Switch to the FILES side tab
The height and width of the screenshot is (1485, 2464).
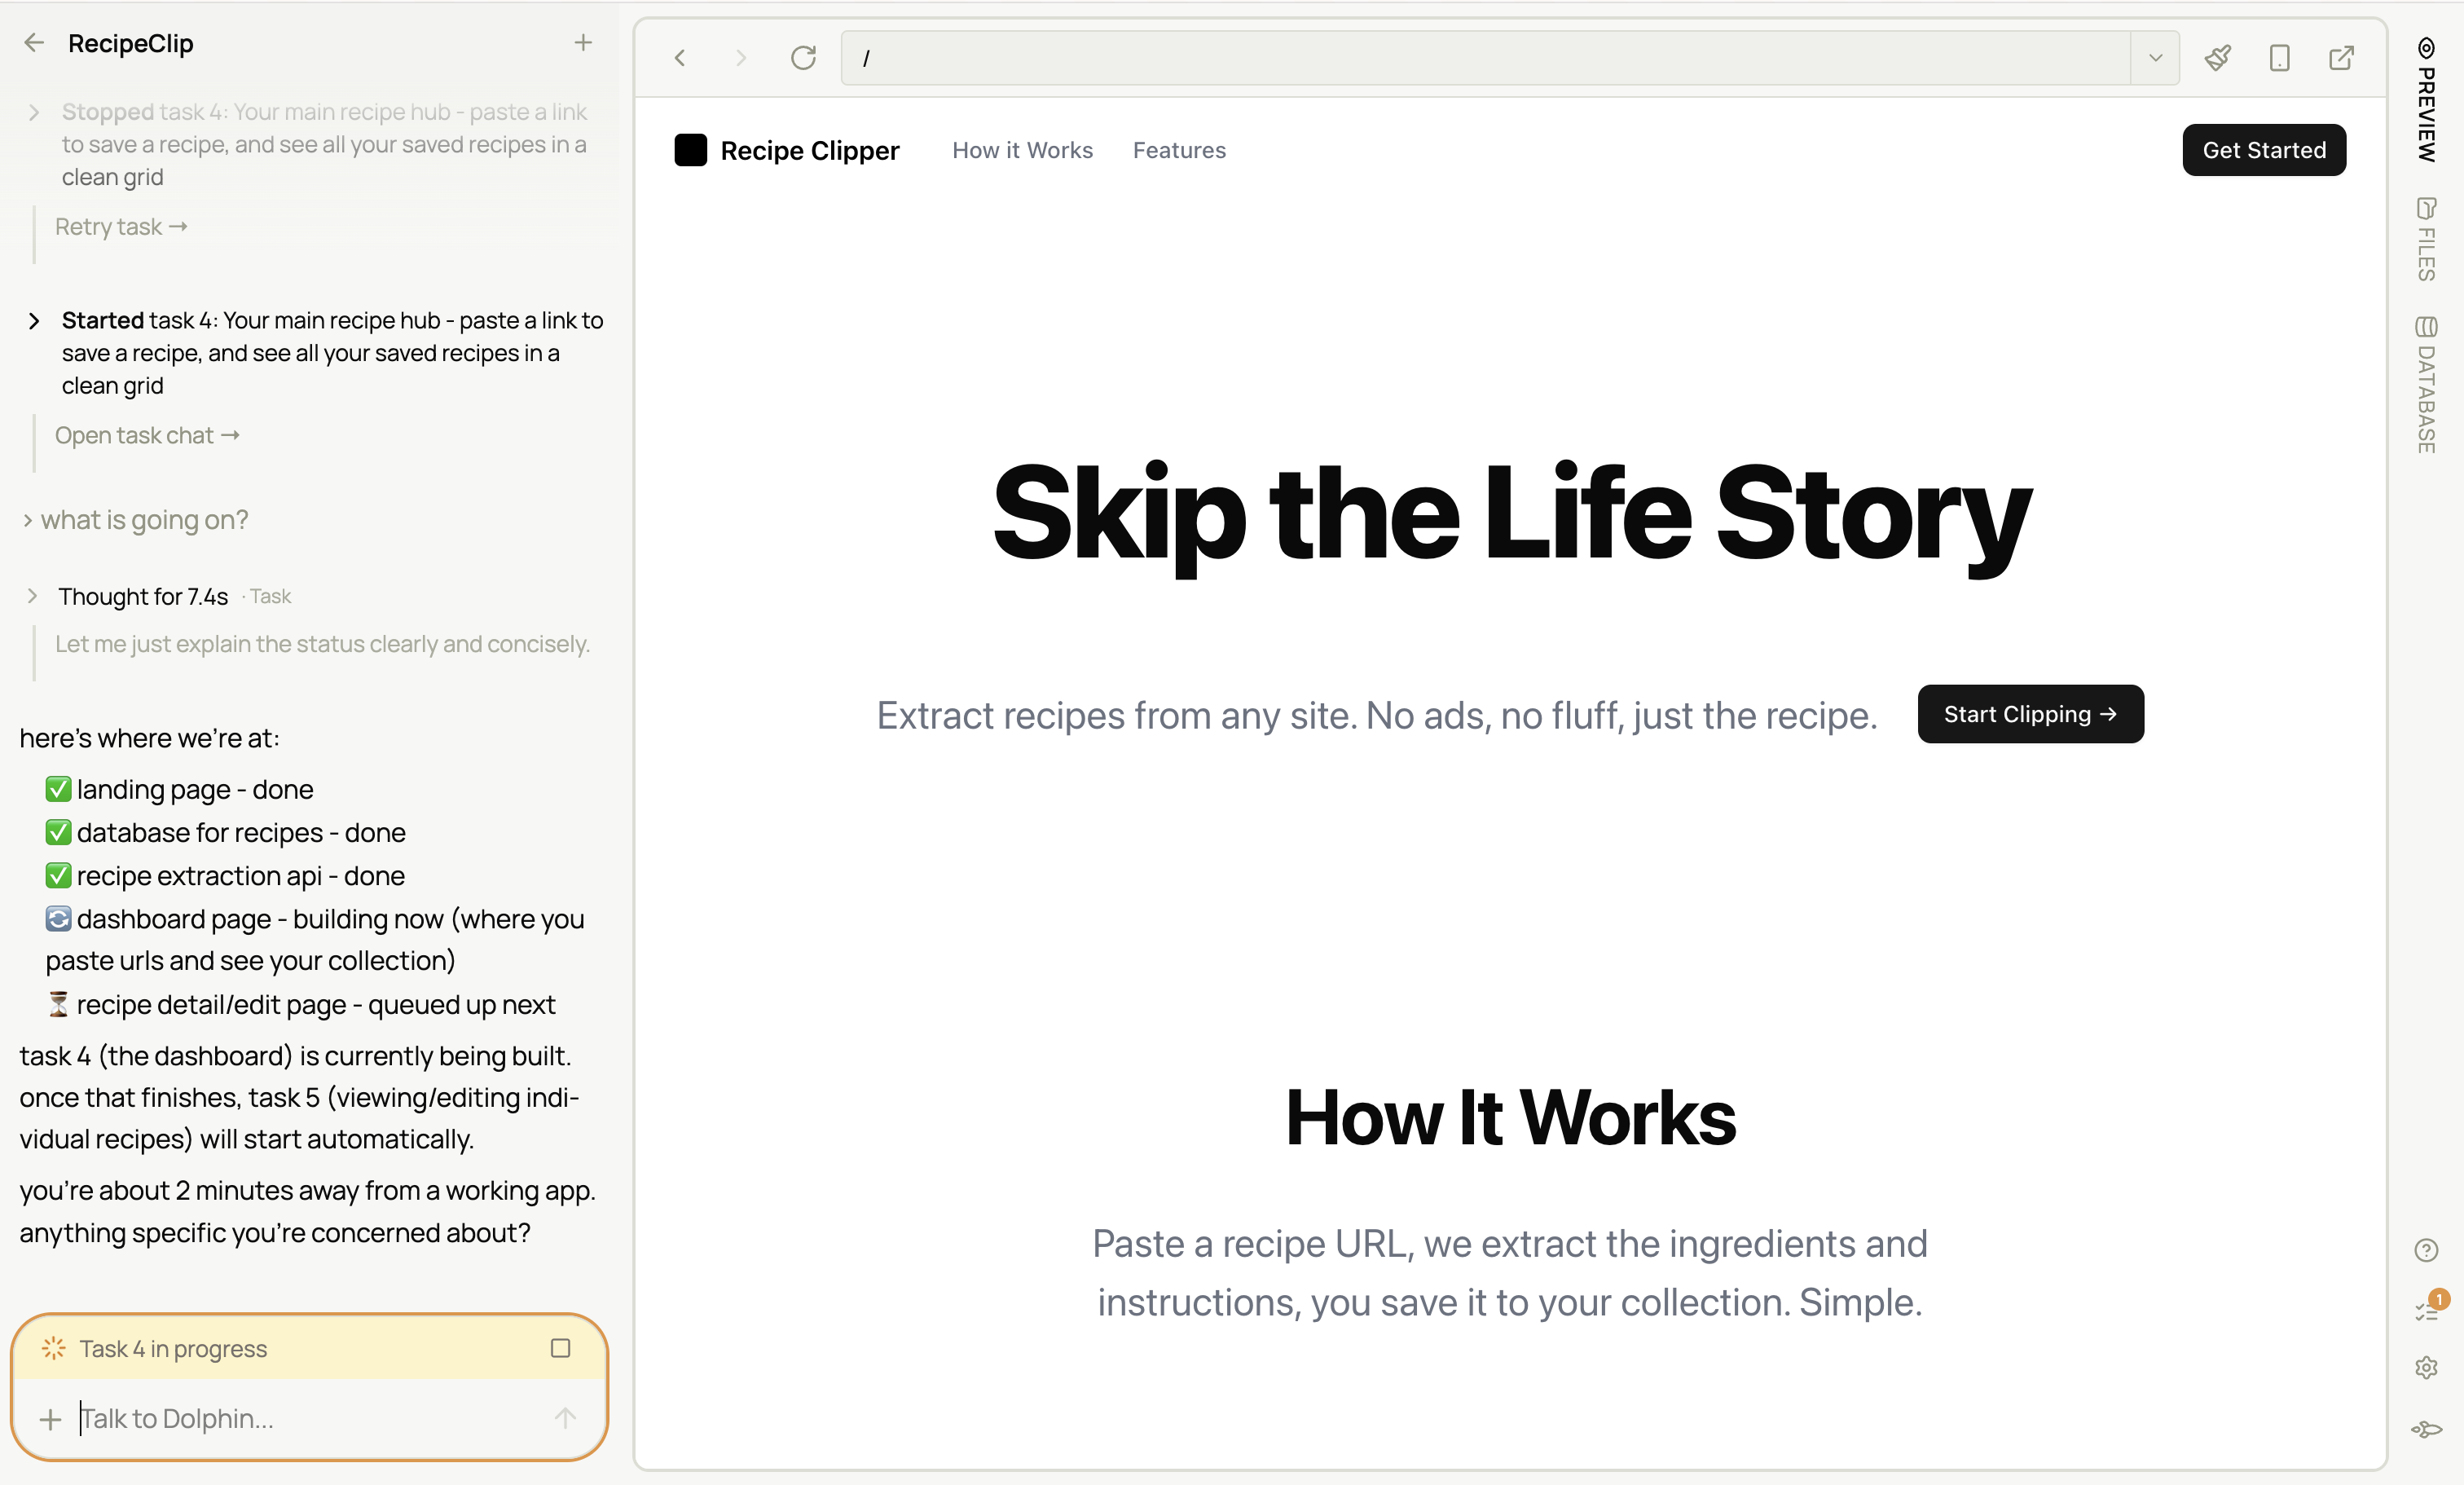pyautogui.click(x=2426, y=240)
